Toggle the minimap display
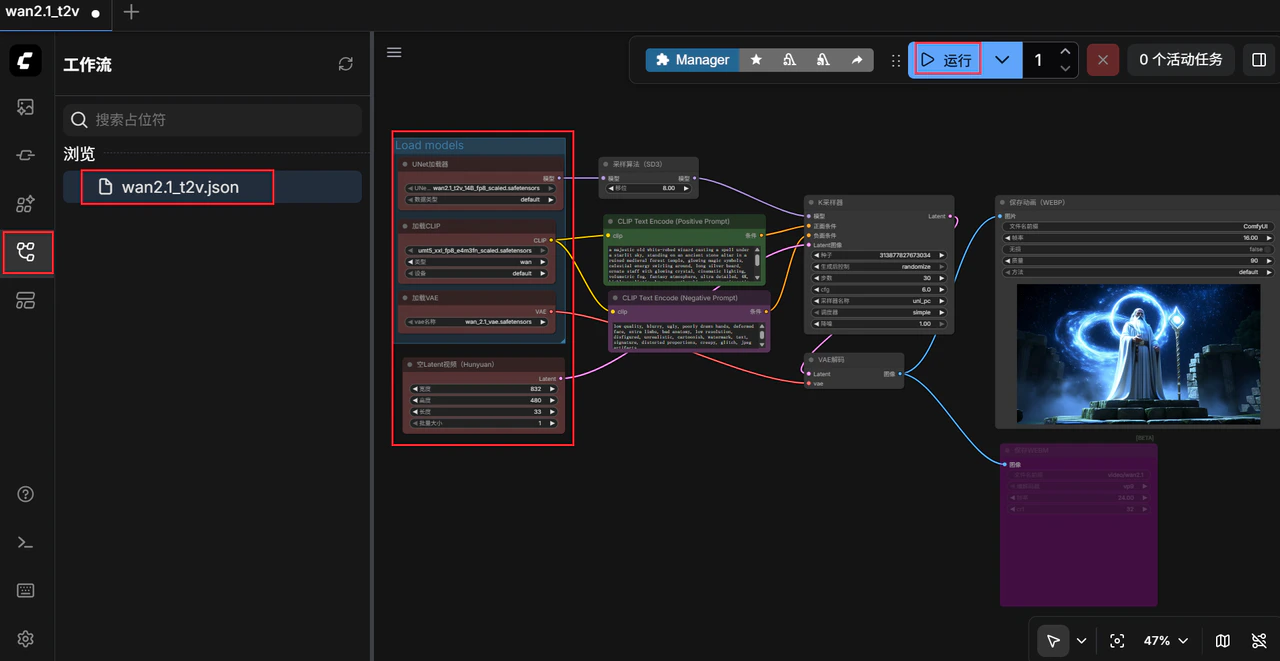 1222,641
